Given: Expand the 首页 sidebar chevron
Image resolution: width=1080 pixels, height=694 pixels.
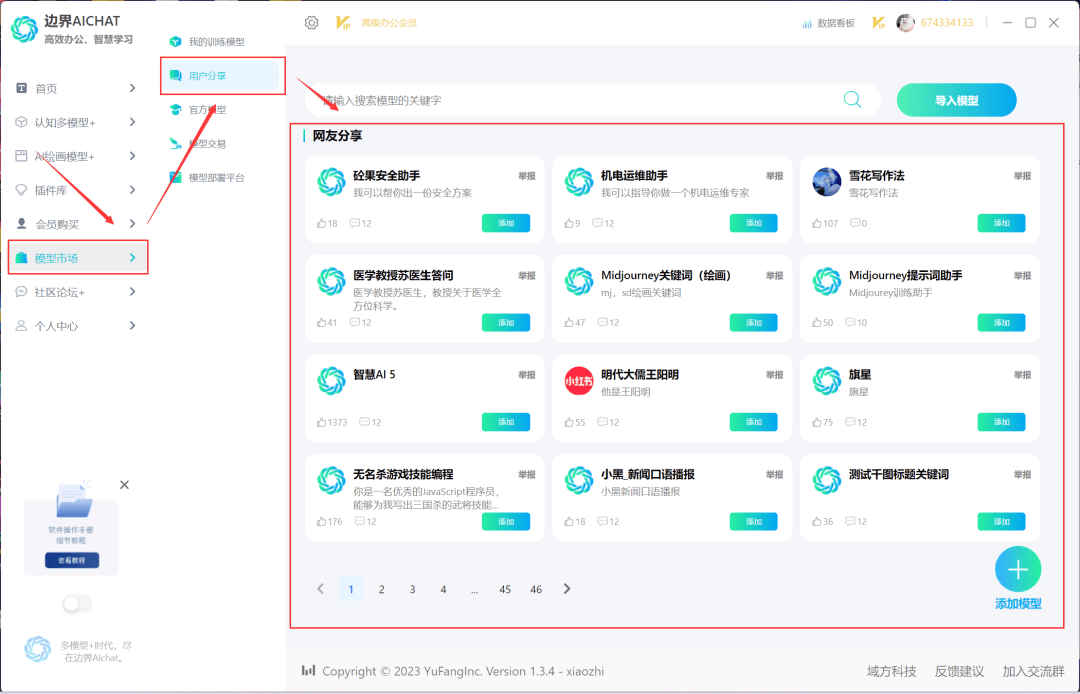Looking at the screenshot, I should (x=132, y=88).
